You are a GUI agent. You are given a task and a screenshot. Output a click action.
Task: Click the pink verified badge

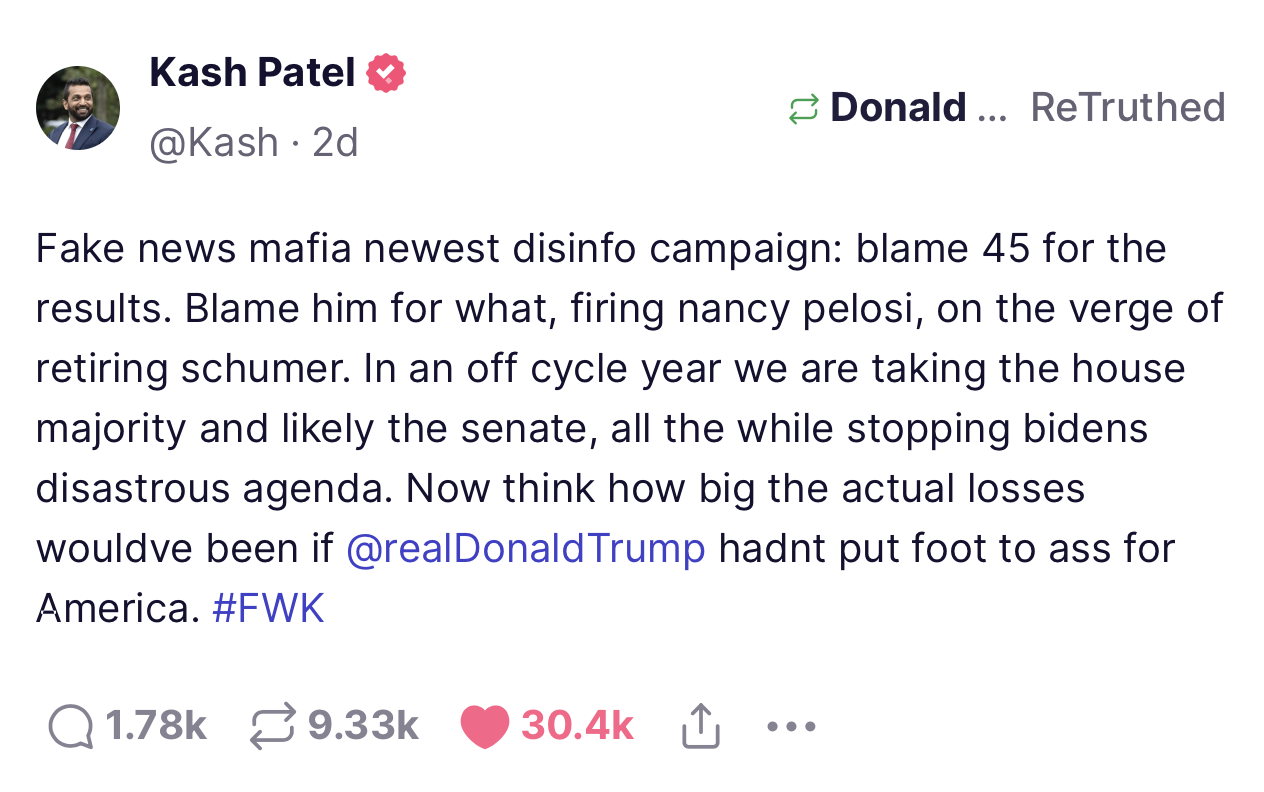pos(386,74)
